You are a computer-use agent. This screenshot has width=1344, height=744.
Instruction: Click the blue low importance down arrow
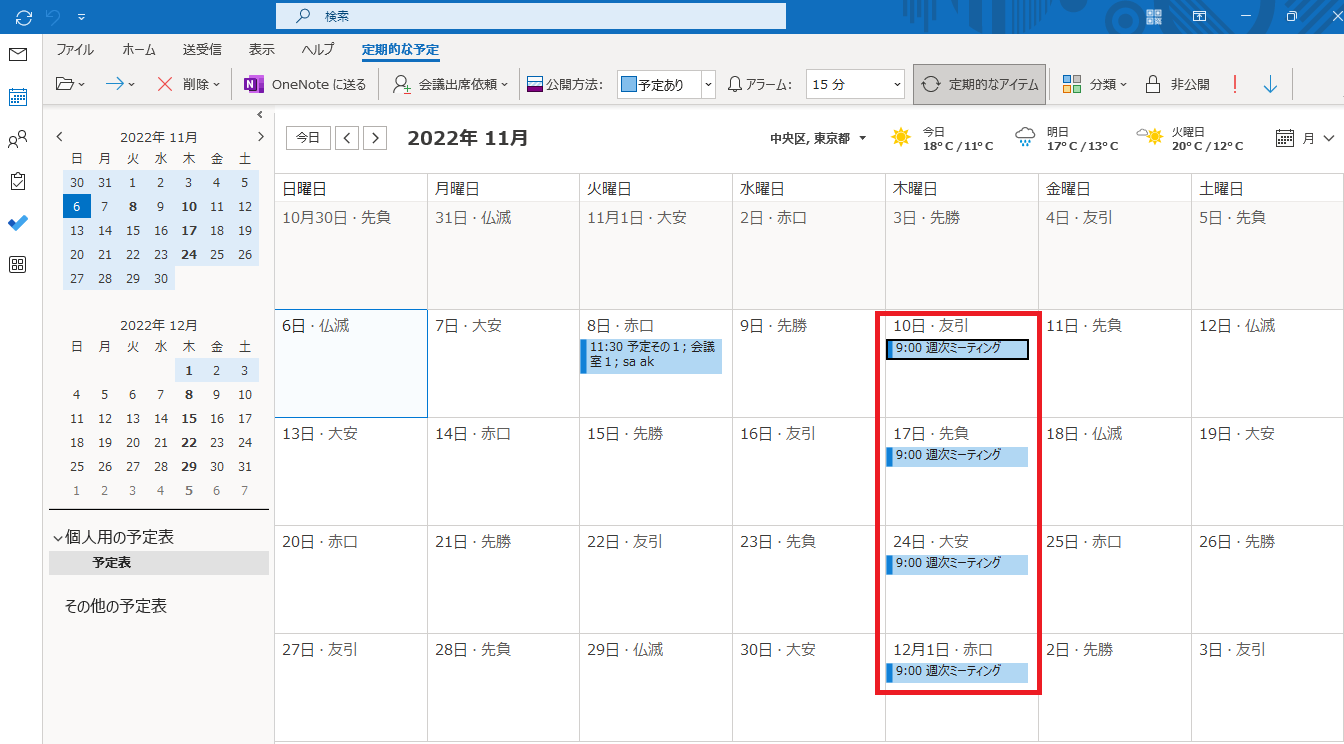click(x=1270, y=85)
